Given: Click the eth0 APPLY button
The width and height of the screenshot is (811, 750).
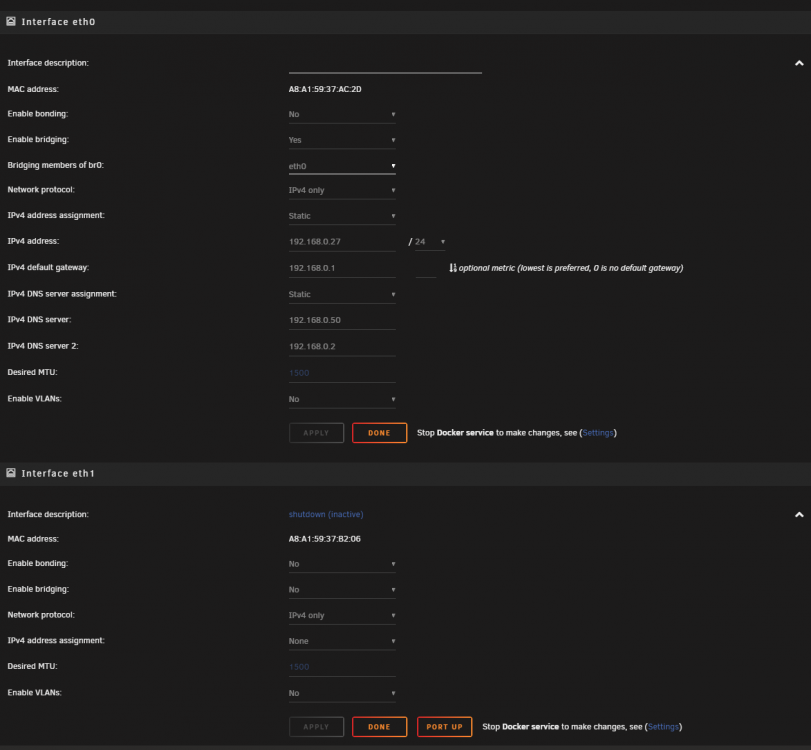Looking at the screenshot, I should [316, 433].
